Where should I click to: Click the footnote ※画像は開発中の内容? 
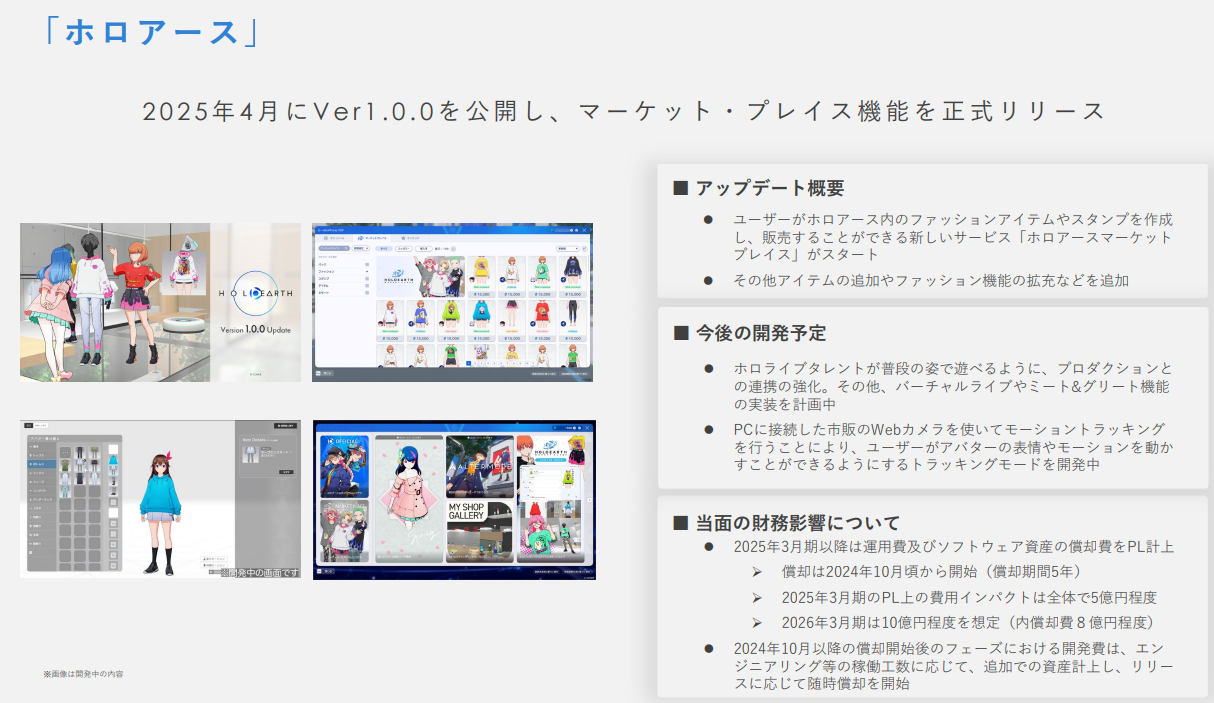tap(83, 674)
